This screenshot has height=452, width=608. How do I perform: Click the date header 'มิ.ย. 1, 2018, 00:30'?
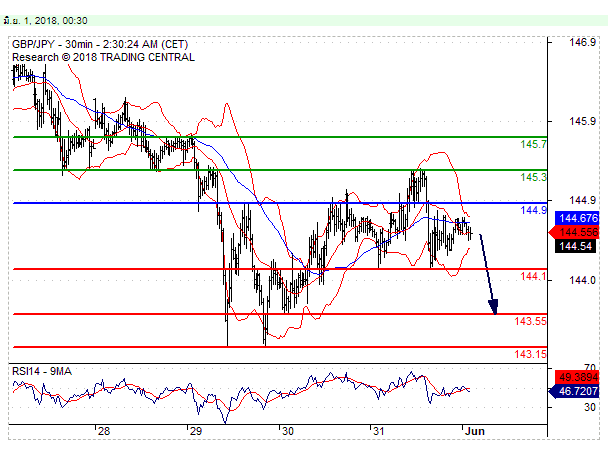pos(45,21)
